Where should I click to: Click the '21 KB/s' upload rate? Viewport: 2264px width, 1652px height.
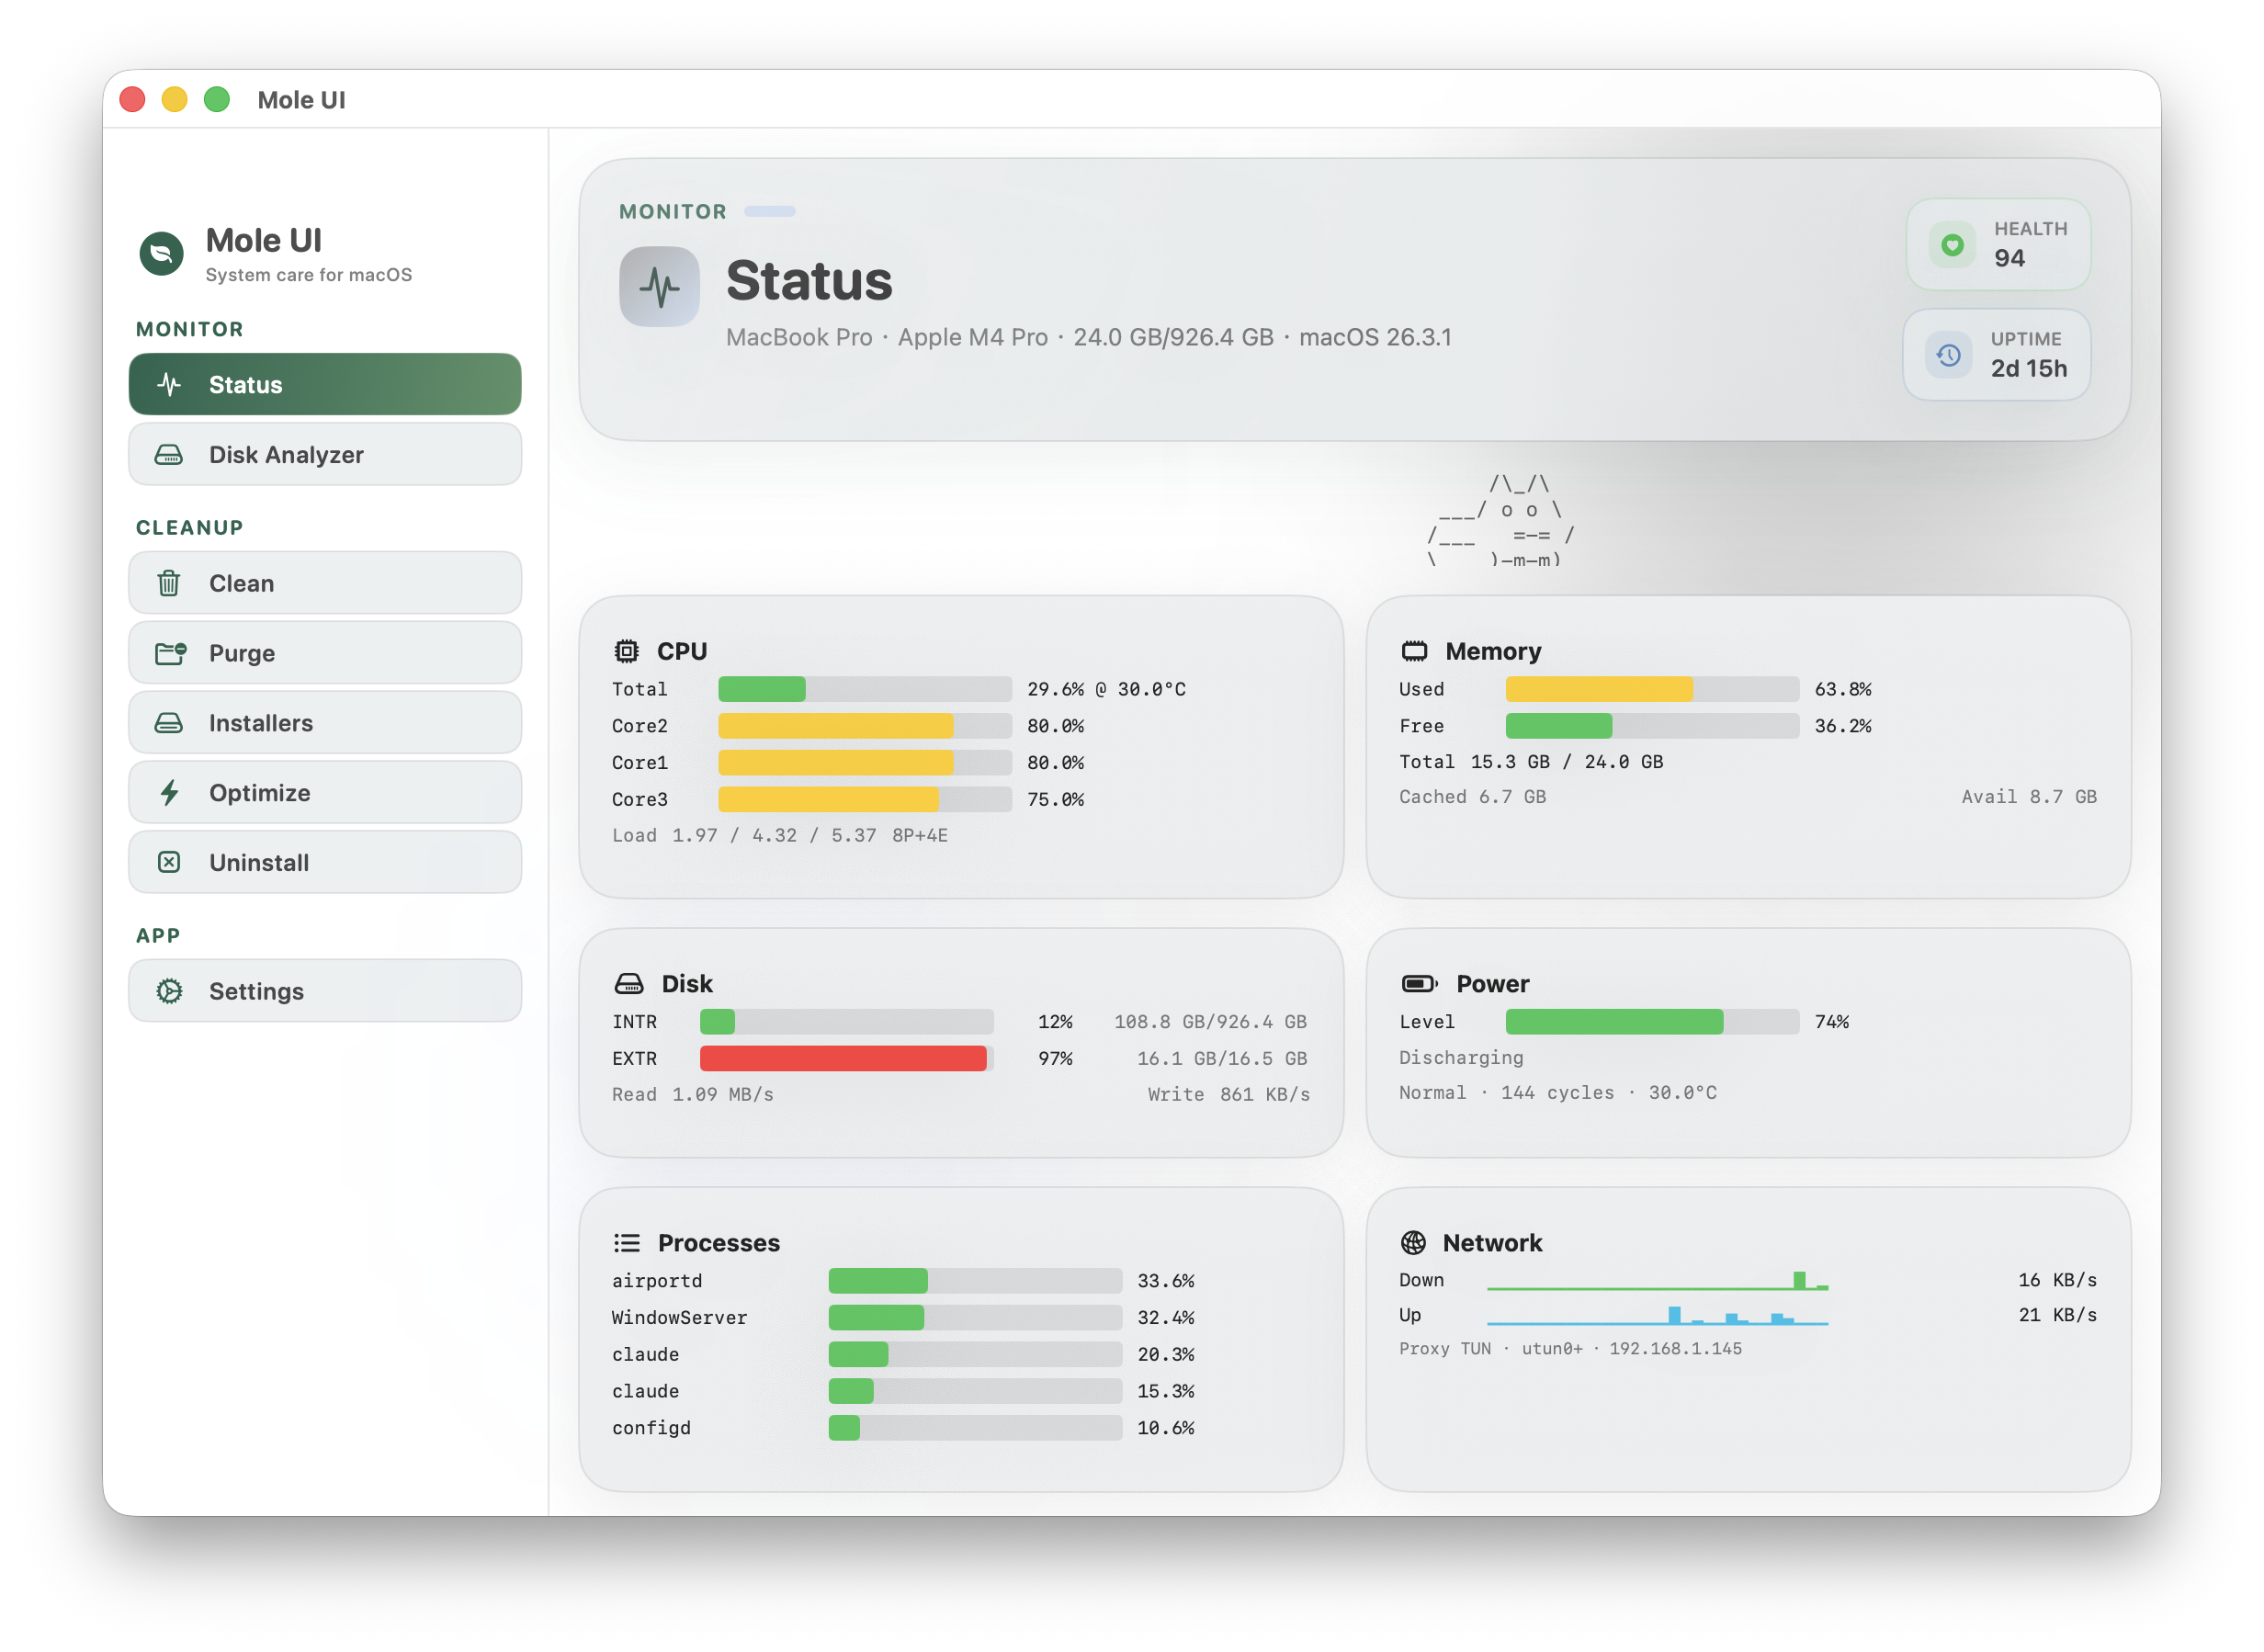click(x=2057, y=1315)
